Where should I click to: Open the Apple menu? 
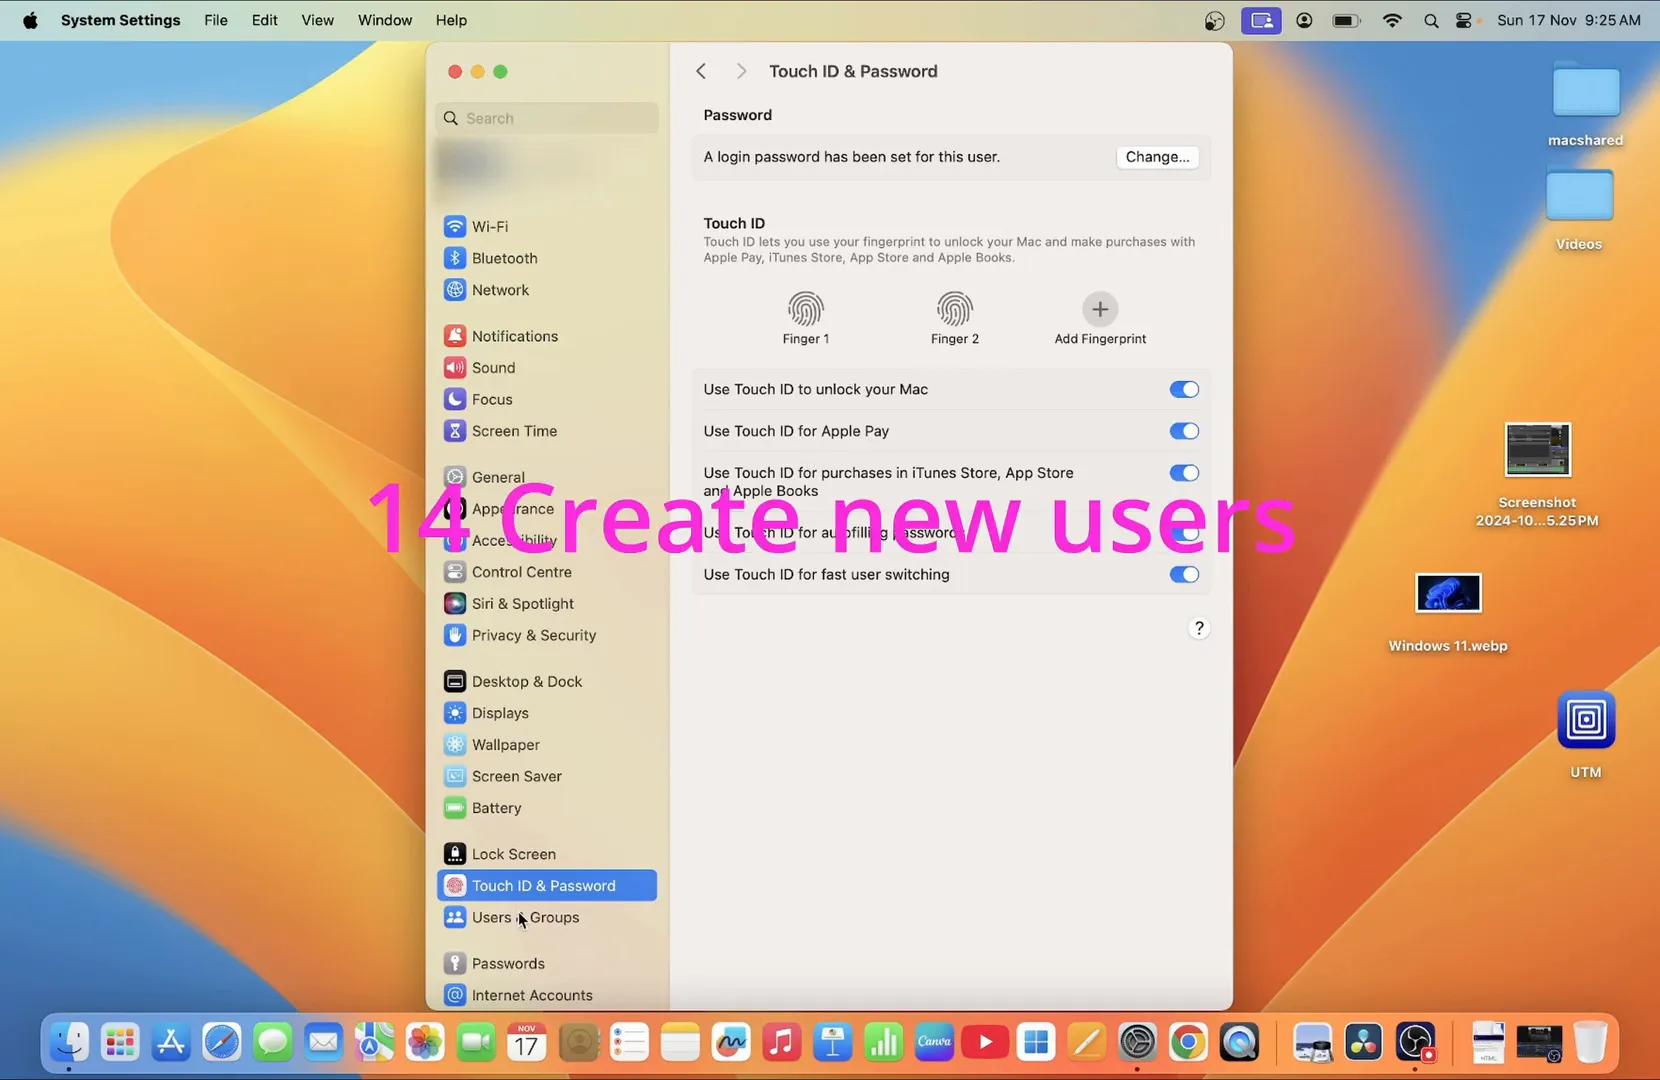[x=30, y=20]
